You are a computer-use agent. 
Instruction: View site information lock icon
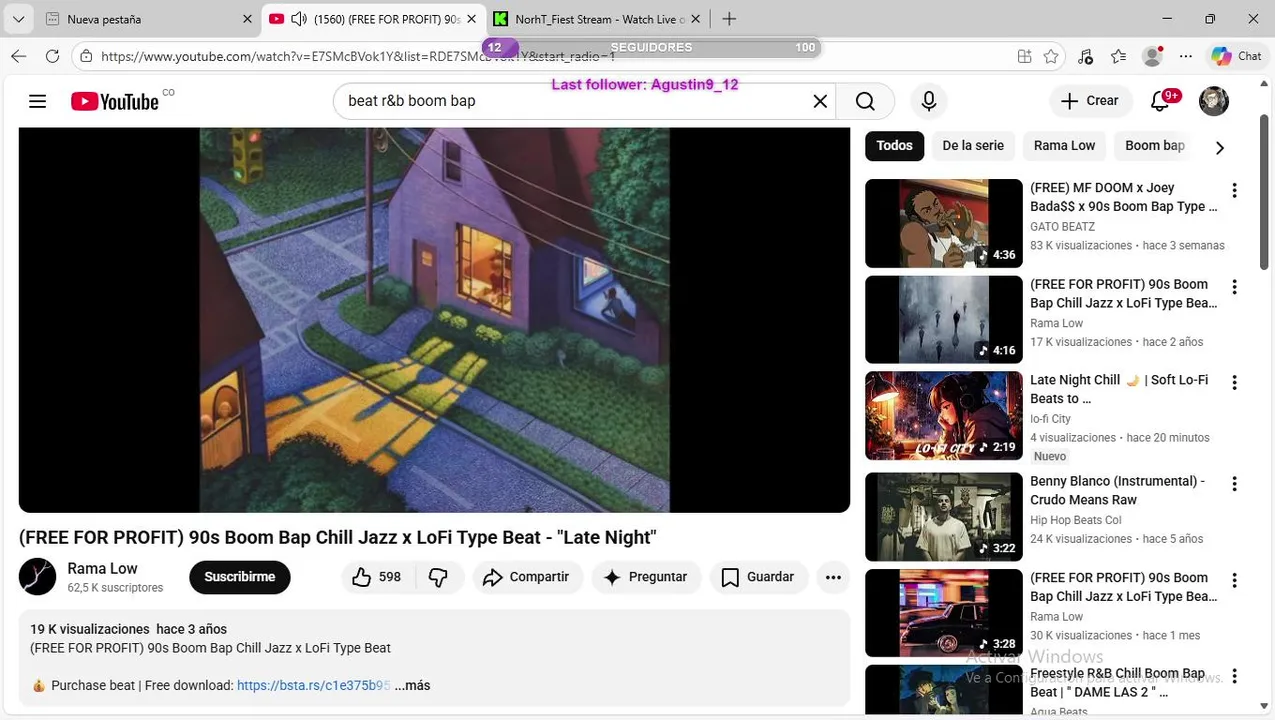coord(87,56)
